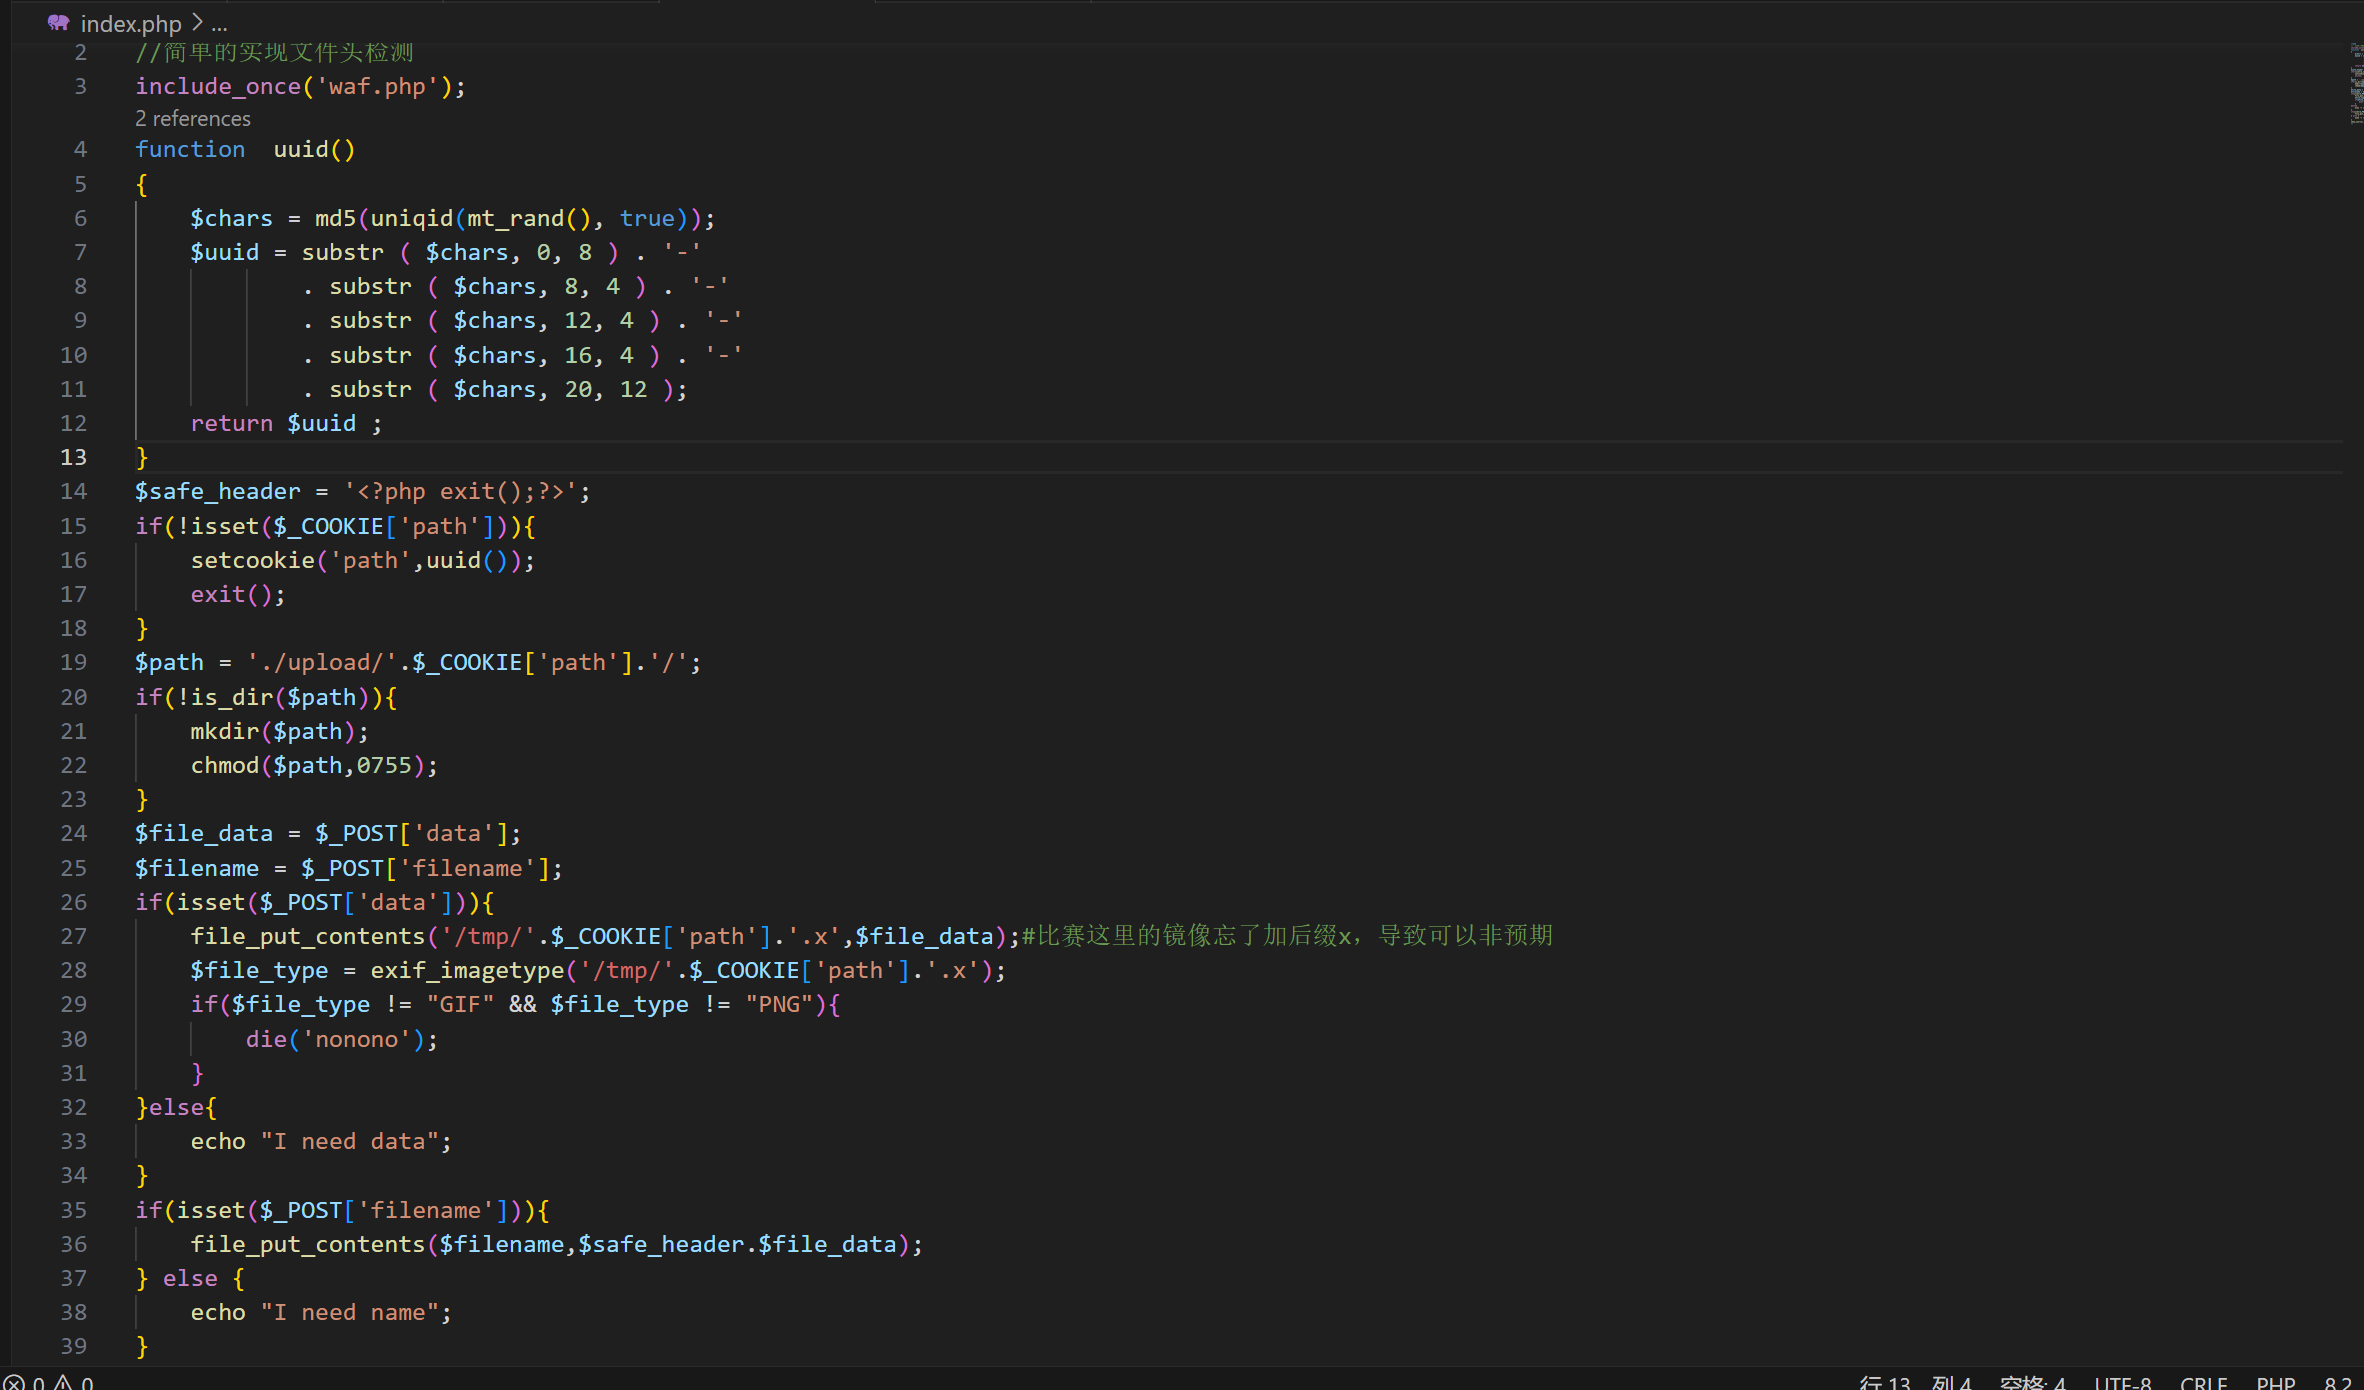Click 'echo "I need data";' line
The image size is (2364, 1390).
pyautogui.click(x=321, y=1141)
